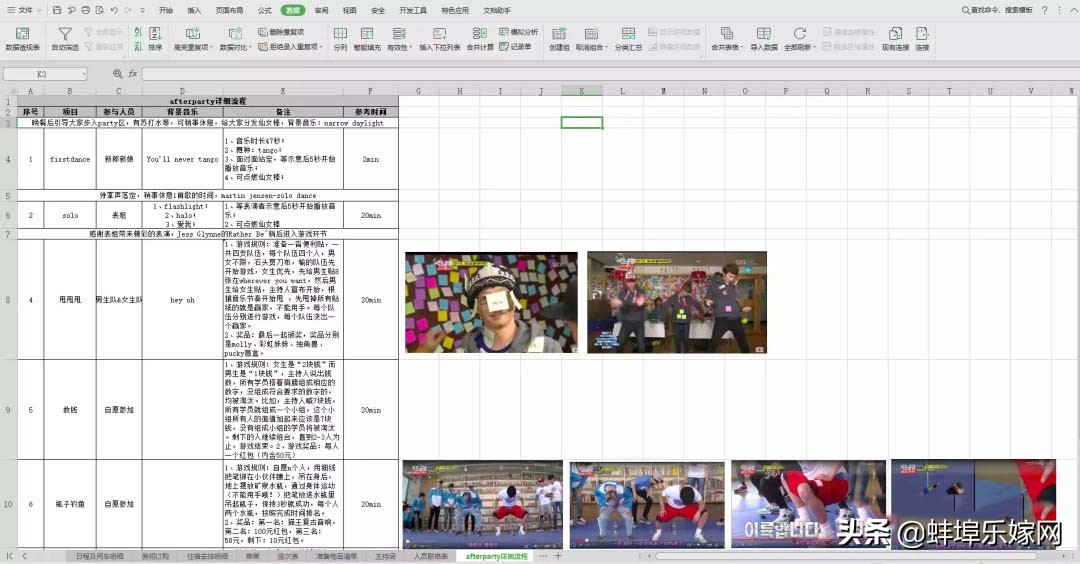Image resolution: width=1080 pixels, height=564 pixels.
Task: Click the 连接 connections icon
Action: [x=922, y=39]
